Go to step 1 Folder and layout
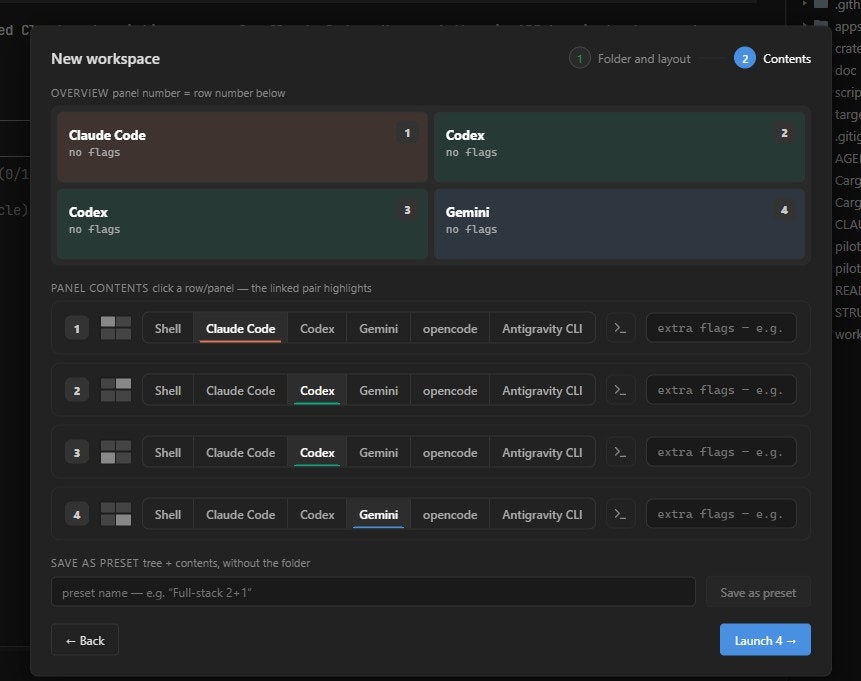 pos(630,58)
